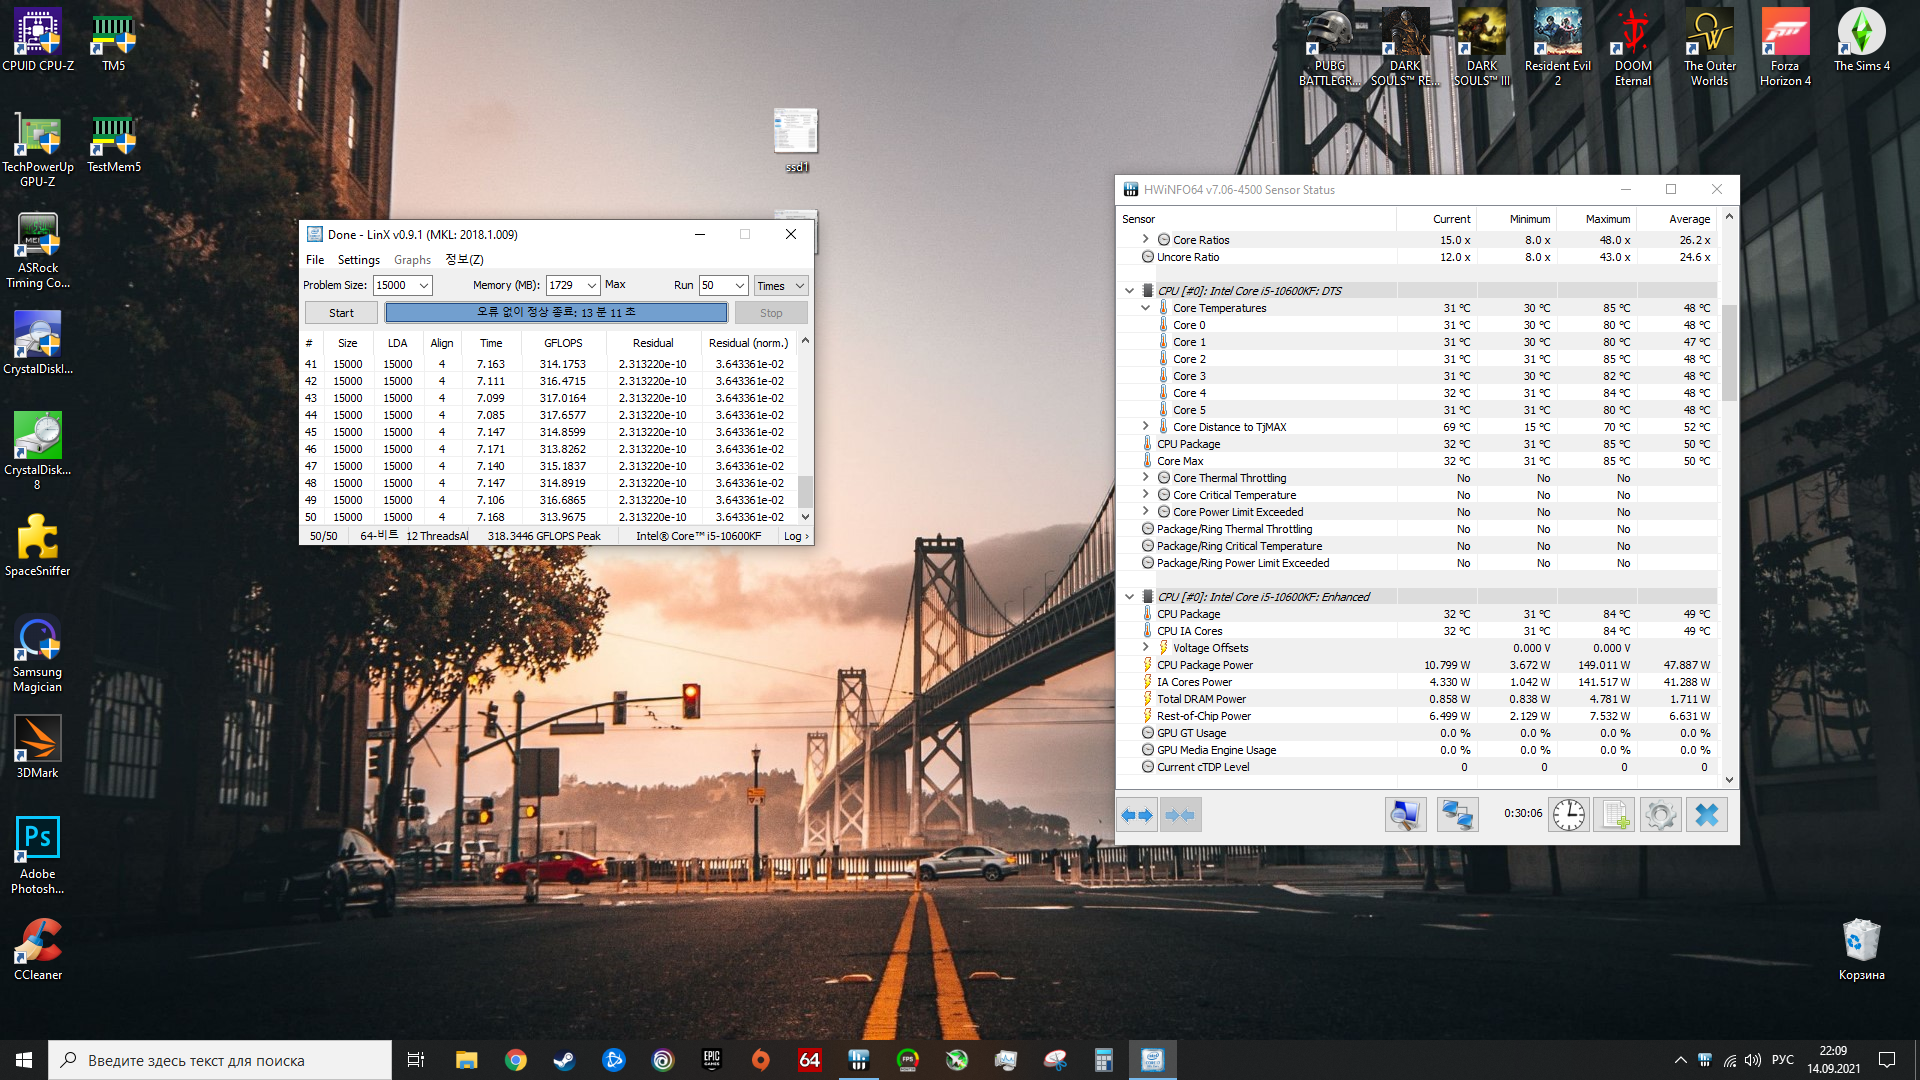This screenshot has height=1080, width=1920.
Task: Open the networked computers icon in HWiNFO
Action: (x=1457, y=815)
